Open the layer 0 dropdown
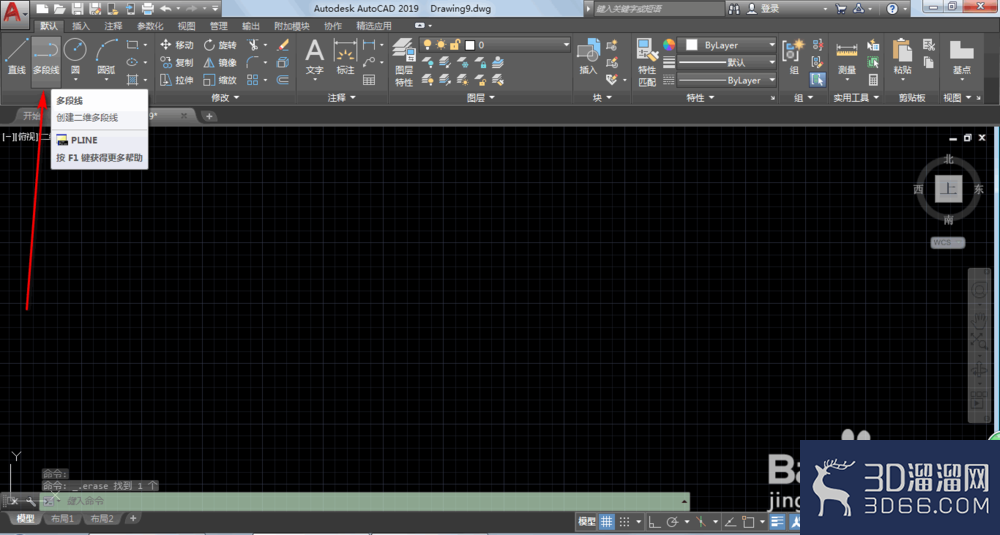This screenshot has height=535, width=1000. pyautogui.click(x=495, y=45)
